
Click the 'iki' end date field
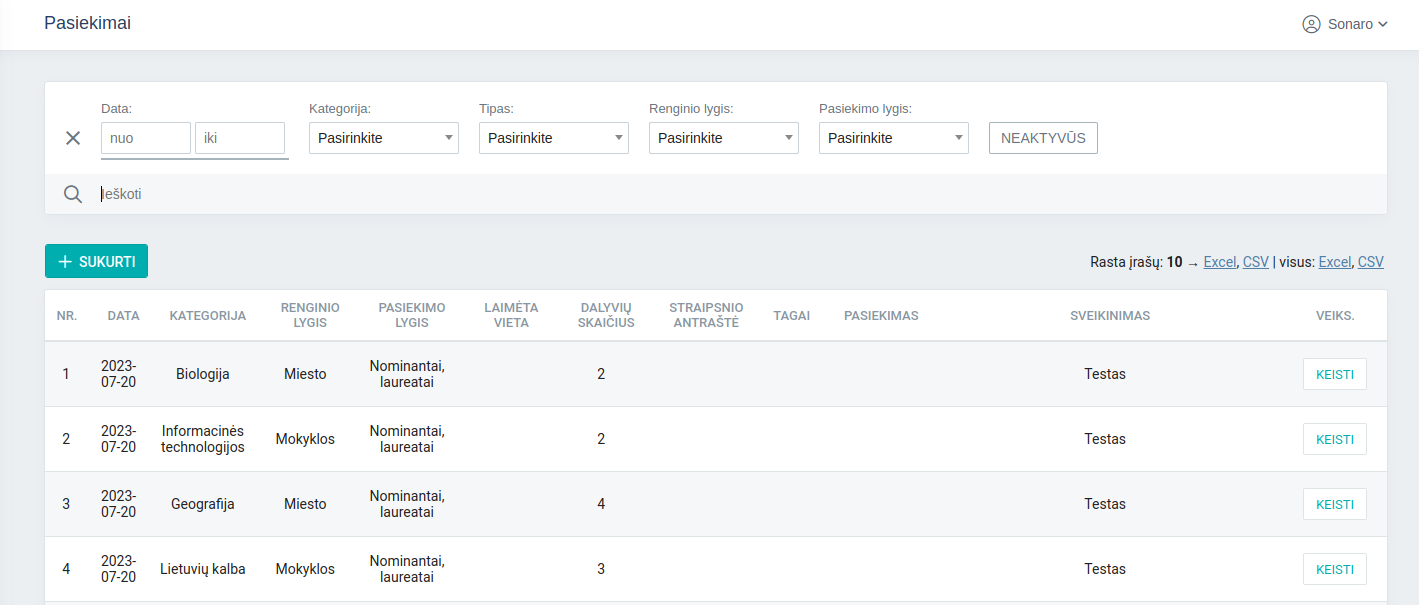239,138
